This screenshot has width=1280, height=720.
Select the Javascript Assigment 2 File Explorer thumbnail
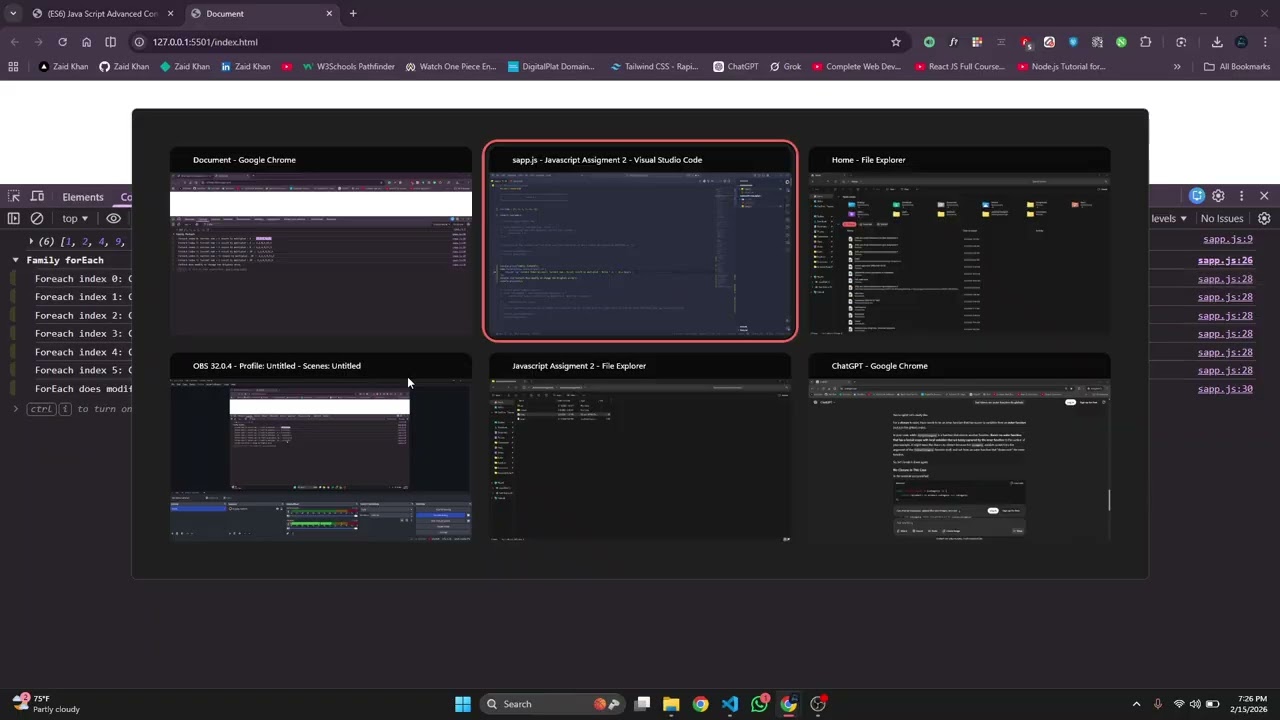pyautogui.click(x=640, y=447)
